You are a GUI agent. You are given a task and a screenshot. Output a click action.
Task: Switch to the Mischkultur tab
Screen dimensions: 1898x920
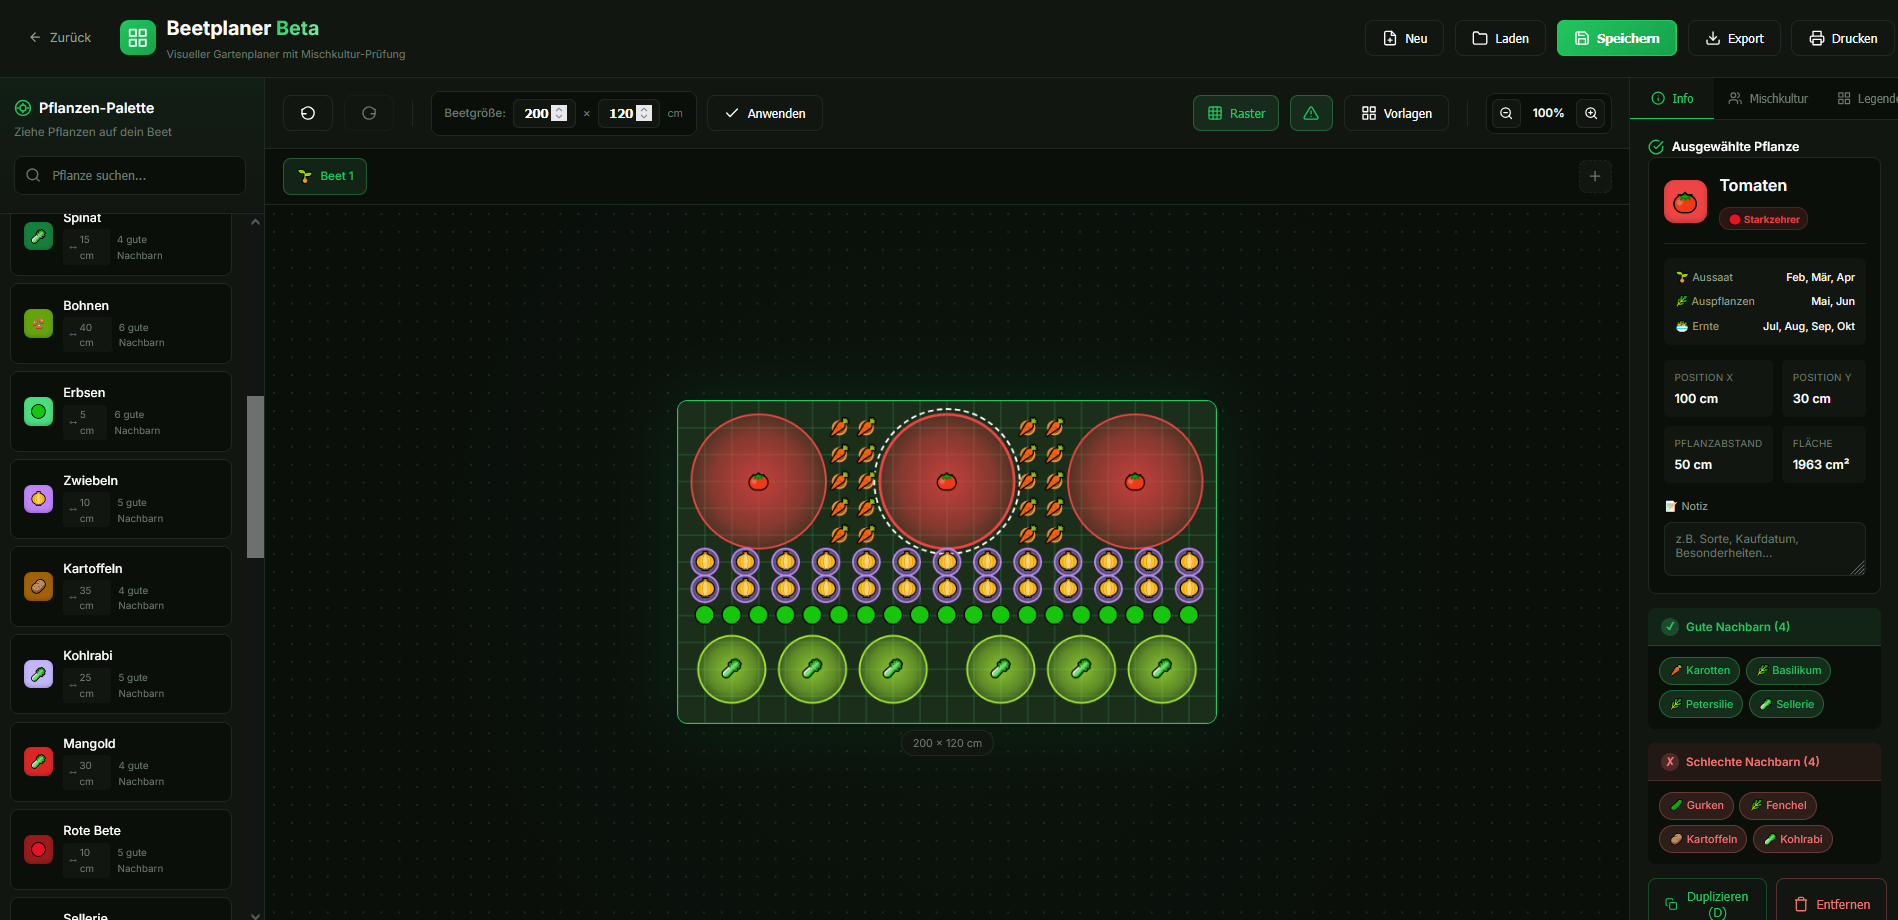click(1768, 98)
